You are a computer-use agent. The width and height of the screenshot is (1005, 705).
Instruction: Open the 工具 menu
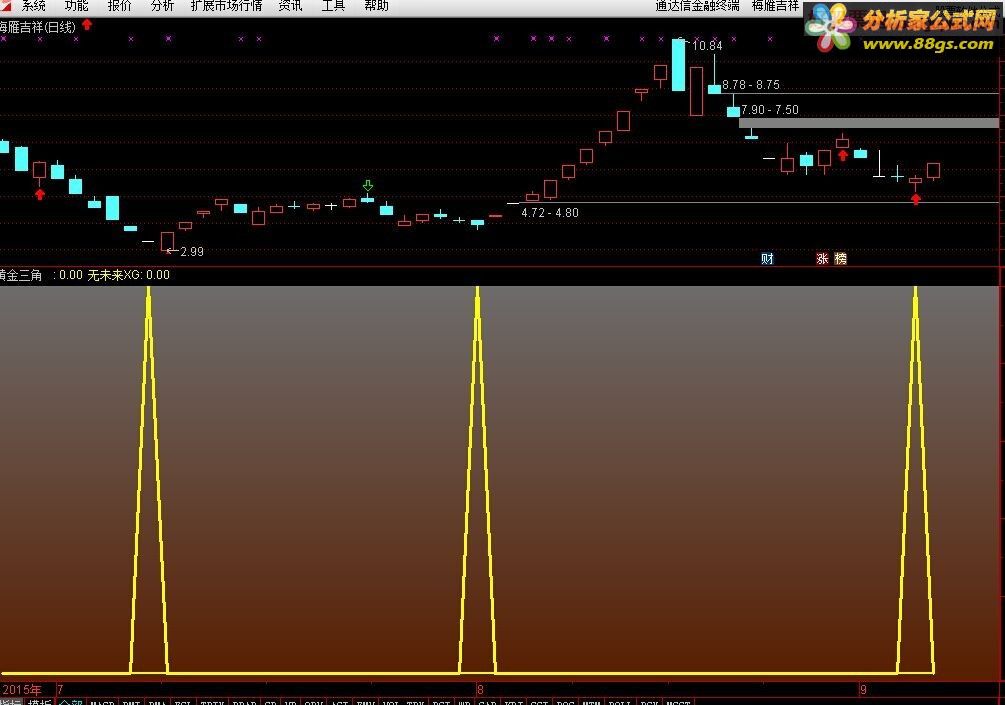tap(333, 6)
